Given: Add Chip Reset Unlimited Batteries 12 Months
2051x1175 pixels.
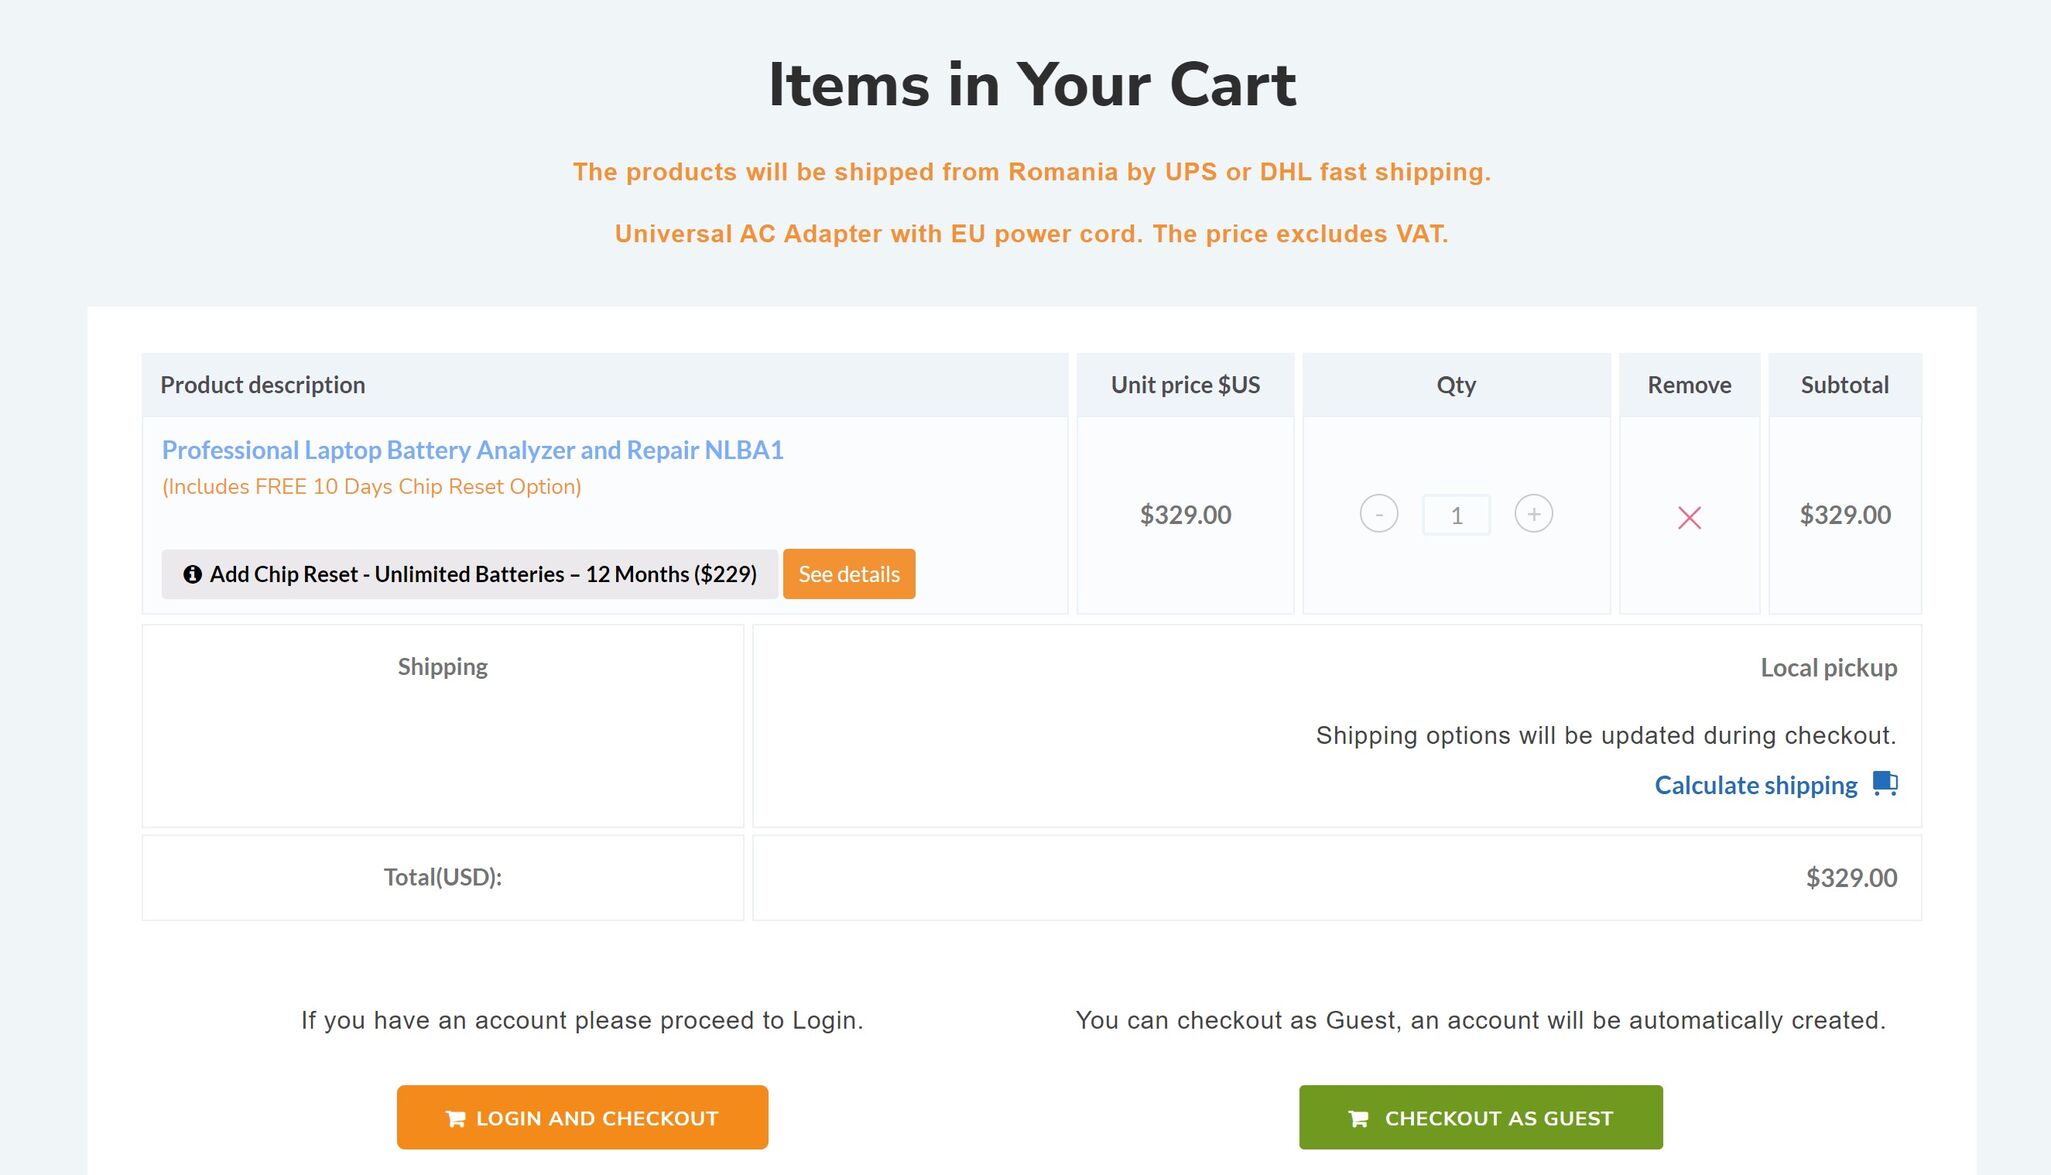Looking at the screenshot, I should coord(469,574).
